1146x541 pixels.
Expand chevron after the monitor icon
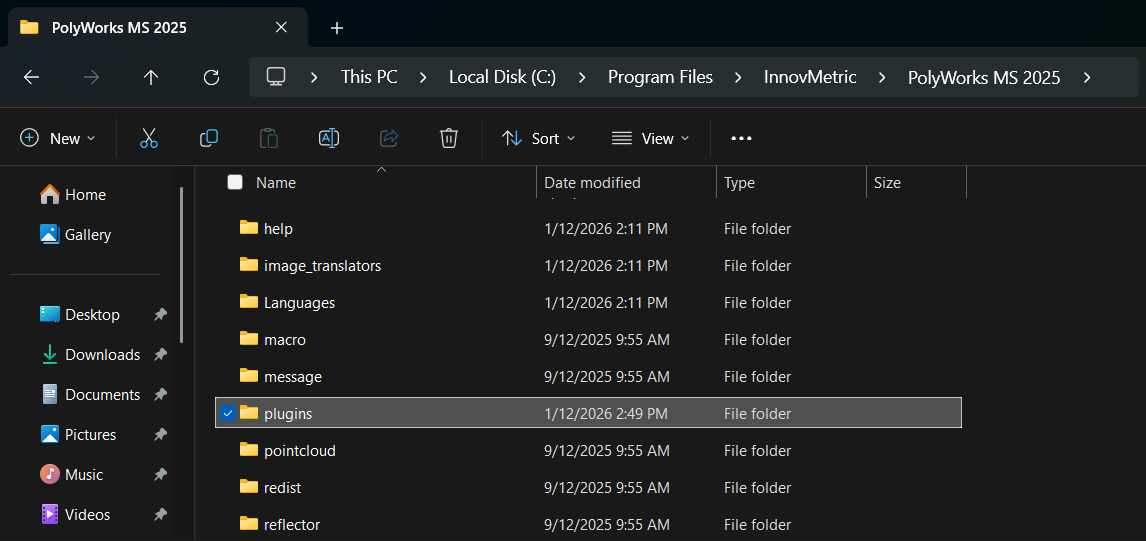click(x=314, y=77)
